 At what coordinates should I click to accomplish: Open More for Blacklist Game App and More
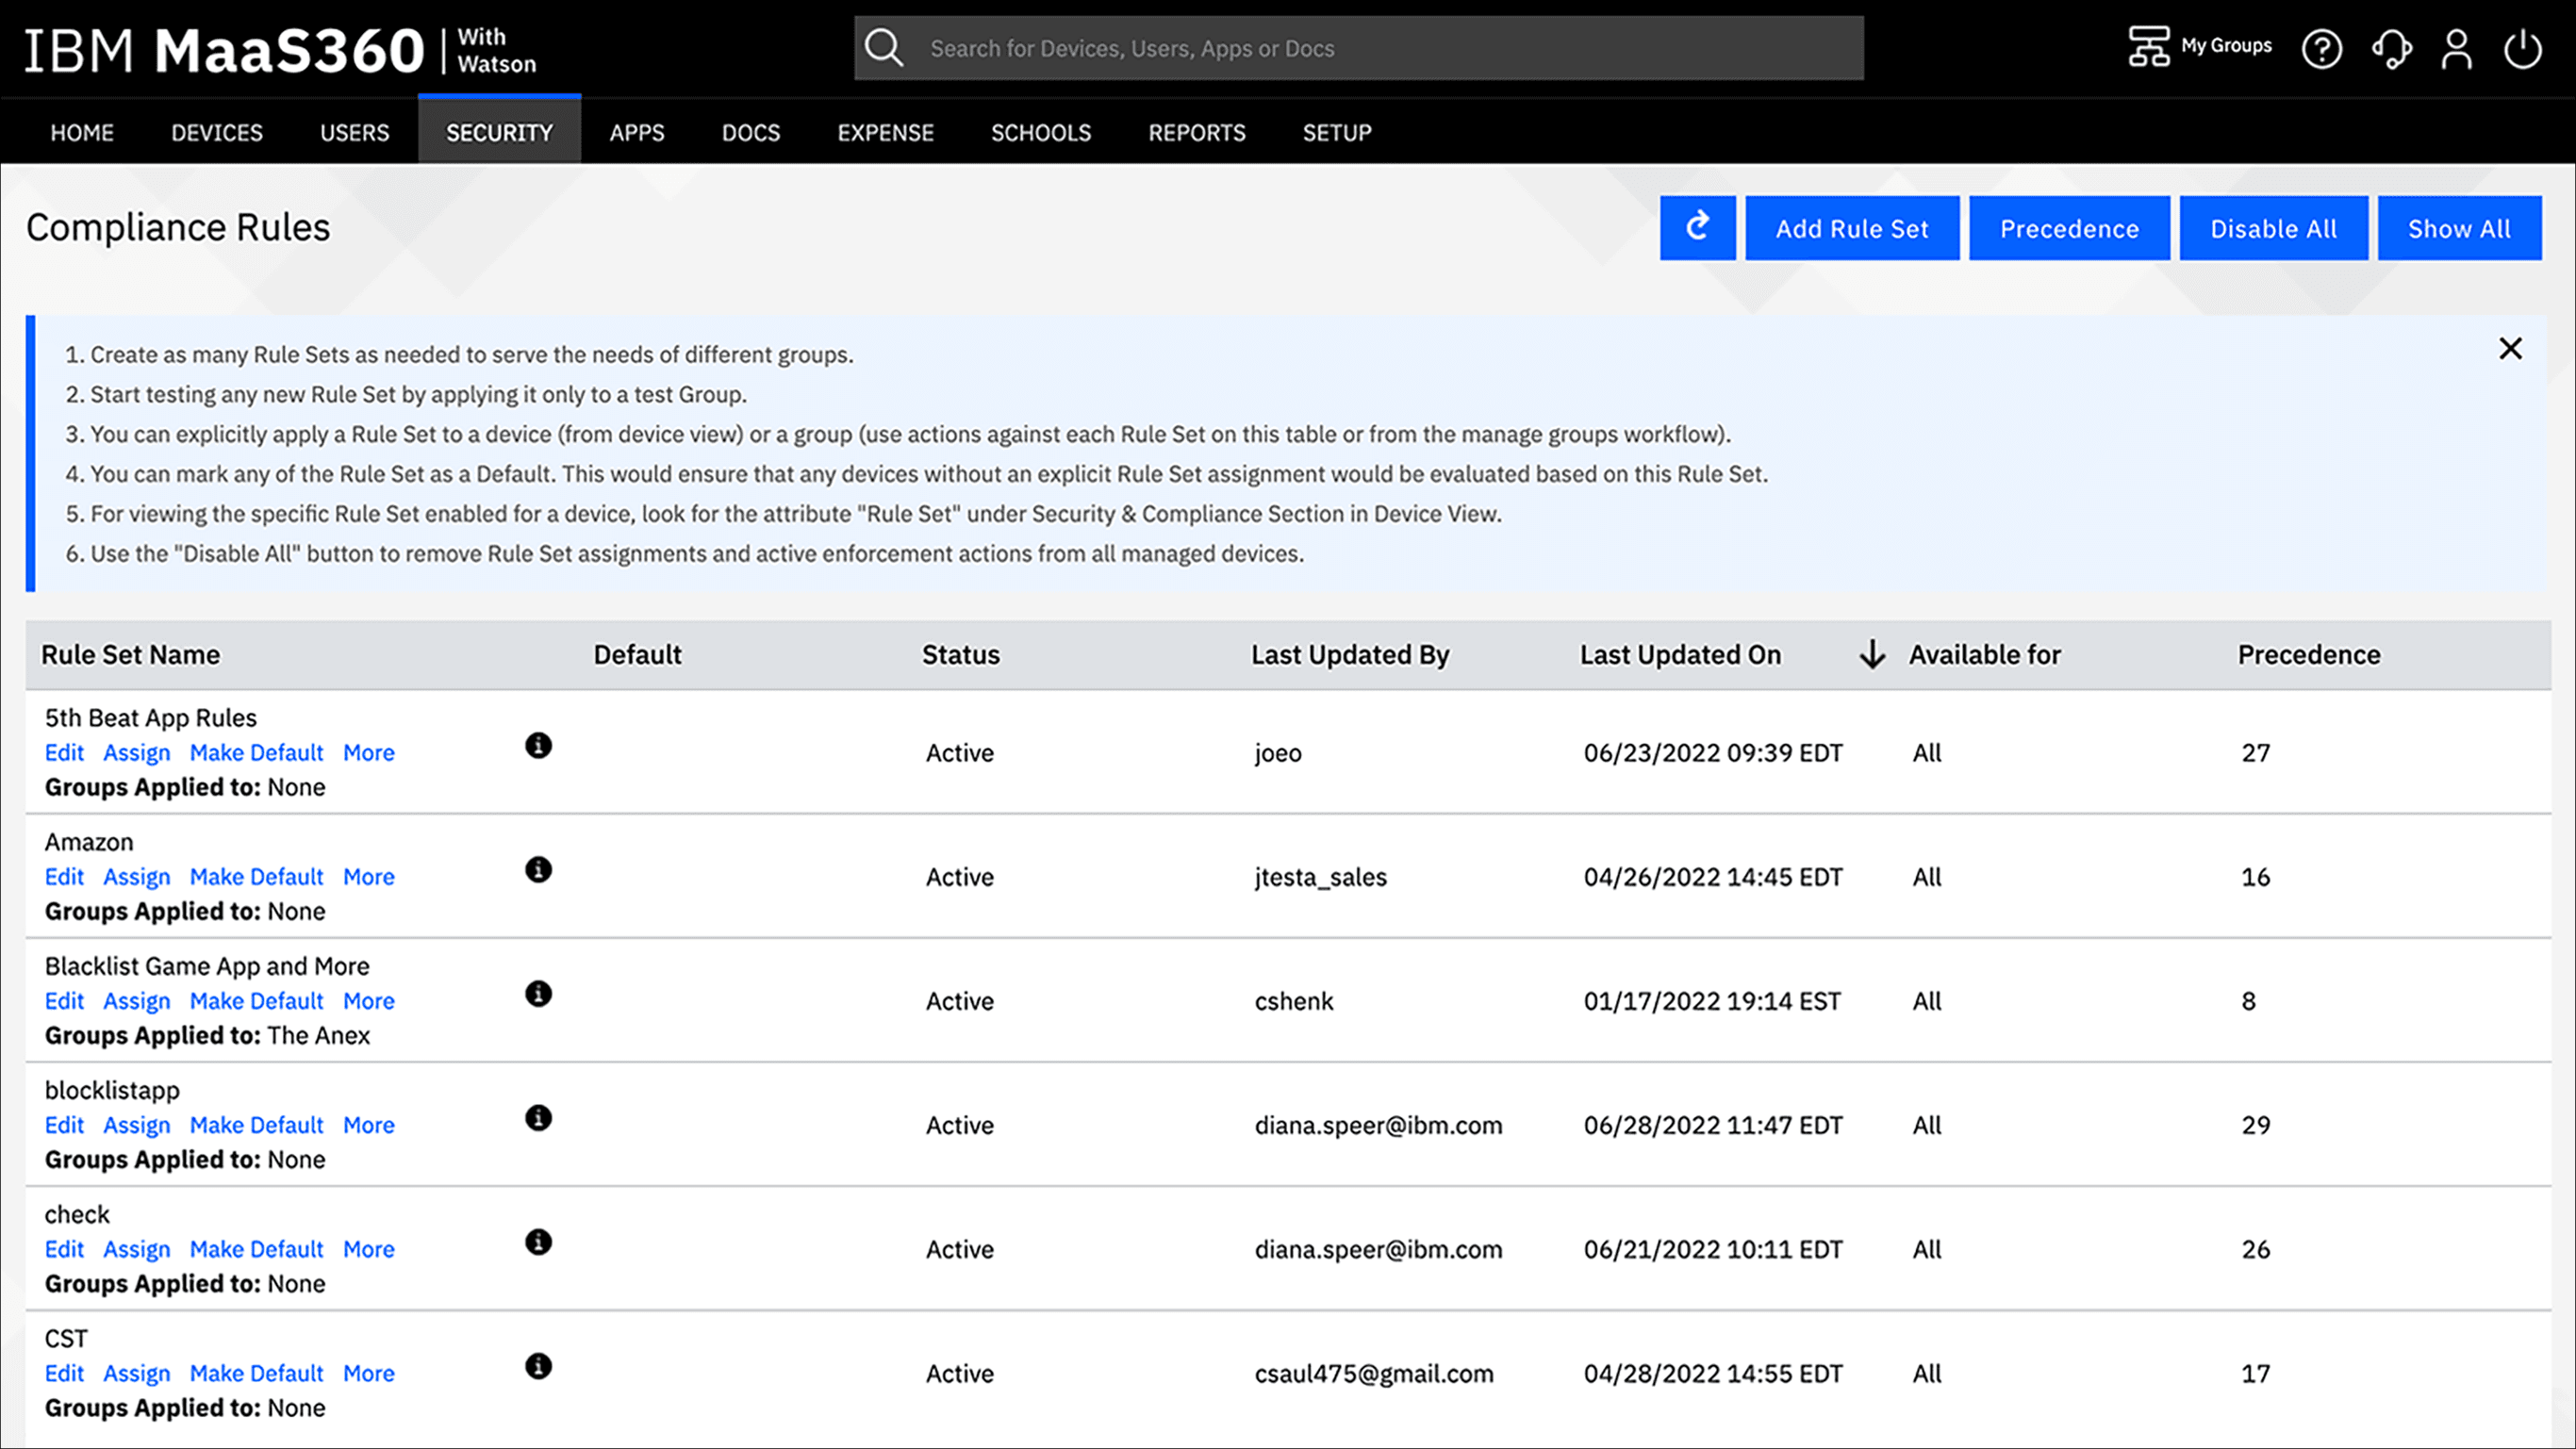pyautogui.click(x=369, y=1001)
